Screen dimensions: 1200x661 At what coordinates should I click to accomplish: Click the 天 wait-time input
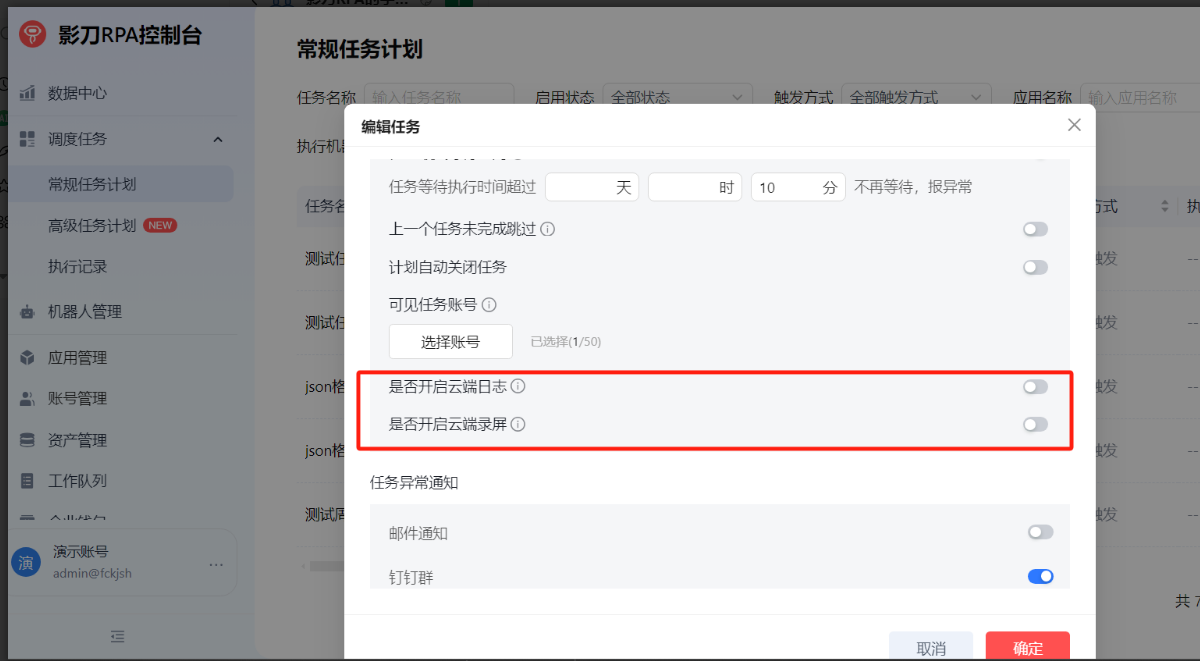[x=592, y=187]
